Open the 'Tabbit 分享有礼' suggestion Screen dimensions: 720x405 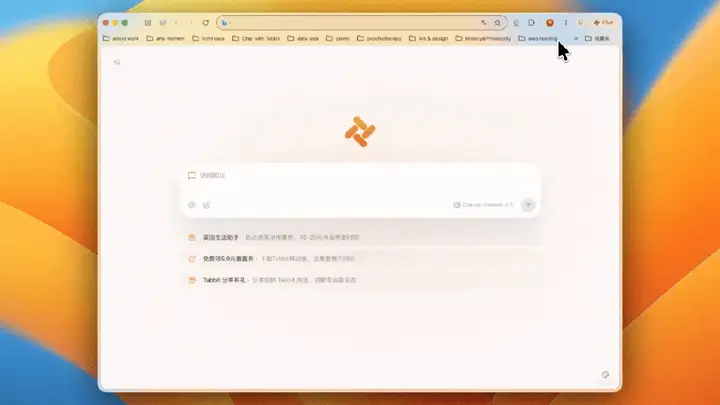click(363, 280)
